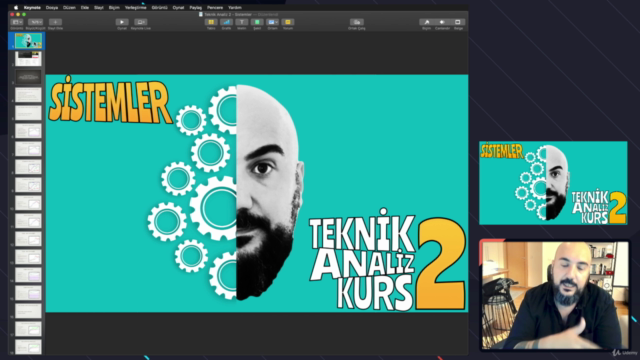Open the Büyüt/Küçült zoom dropdown
640x360 pixels.
click(x=36, y=22)
